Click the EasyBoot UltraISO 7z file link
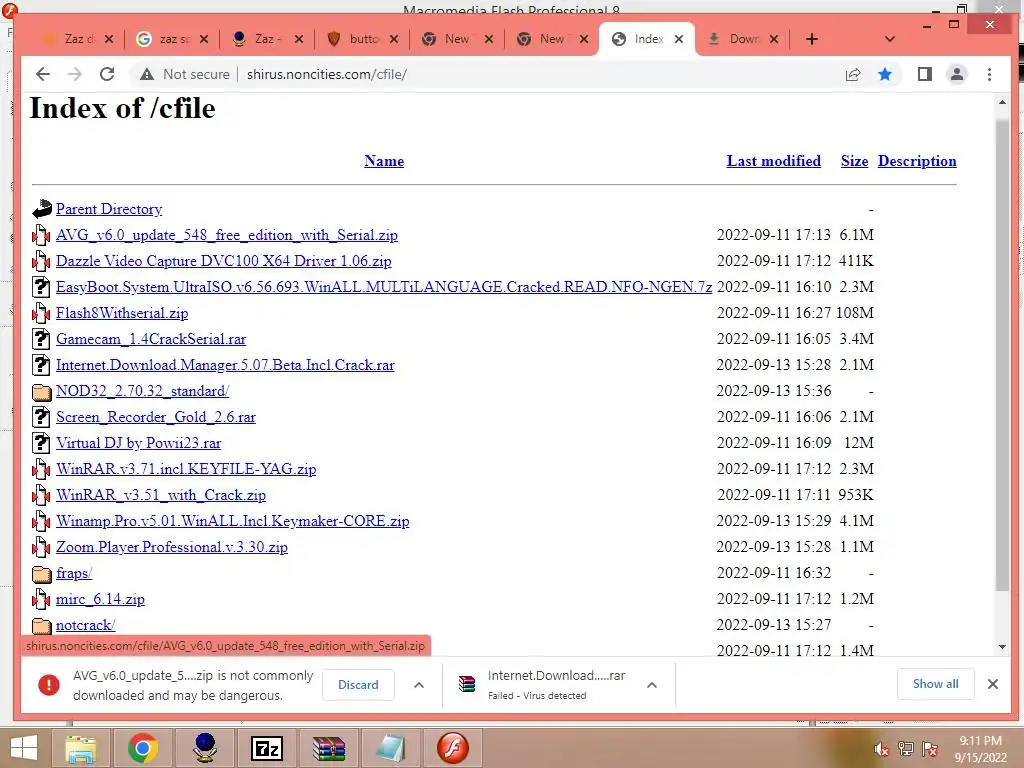Screen dimensions: 1024x768 384,287
